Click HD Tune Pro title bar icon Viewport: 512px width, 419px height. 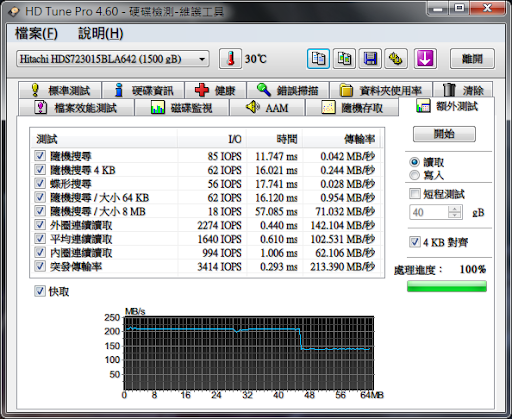[15, 12]
